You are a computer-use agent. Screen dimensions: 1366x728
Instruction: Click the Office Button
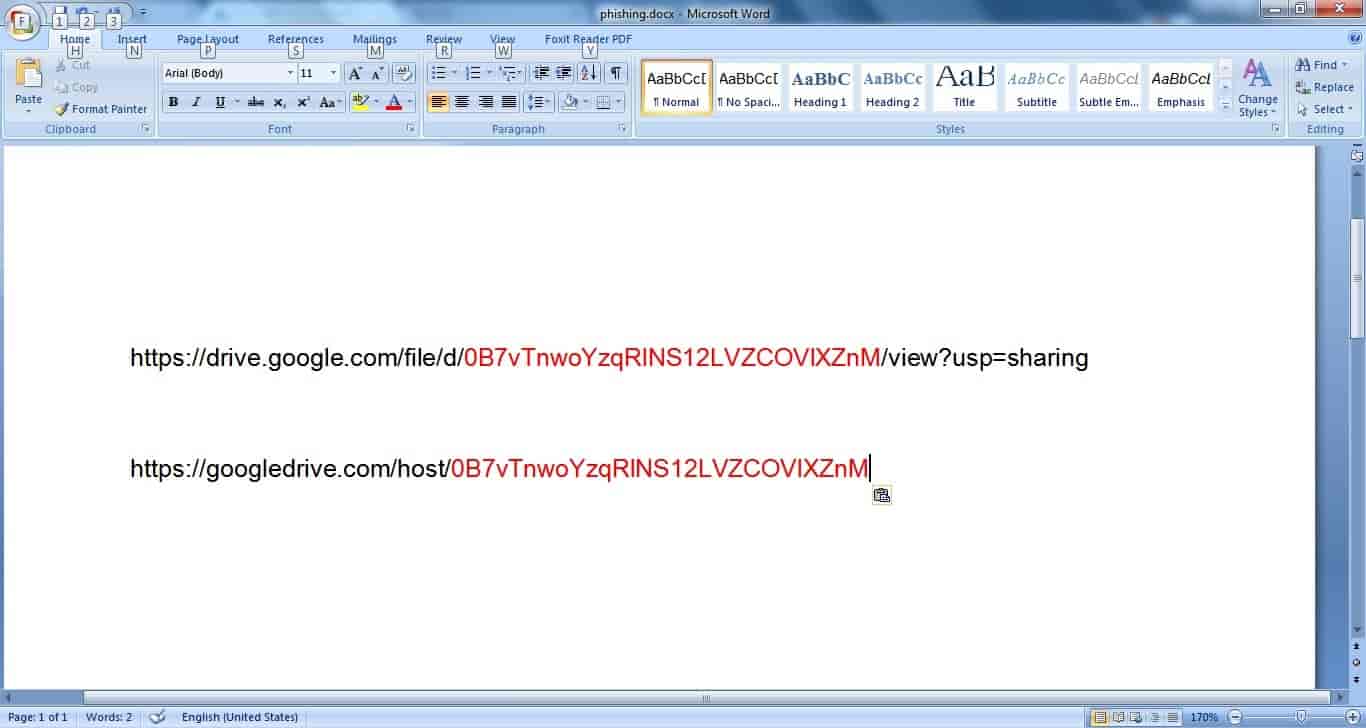[x=22, y=20]
